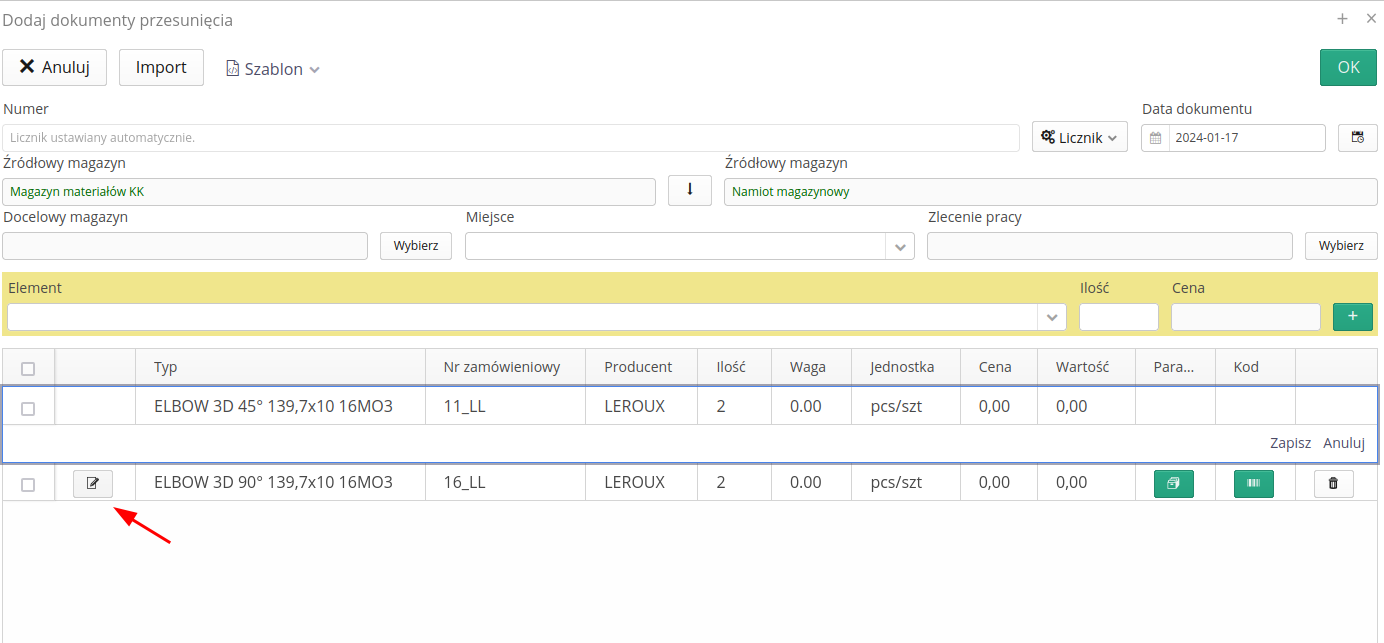Viewport: 1384px width, 643px height.
Task: Click the green parameters icon in second row
Action: (1173, 484)
